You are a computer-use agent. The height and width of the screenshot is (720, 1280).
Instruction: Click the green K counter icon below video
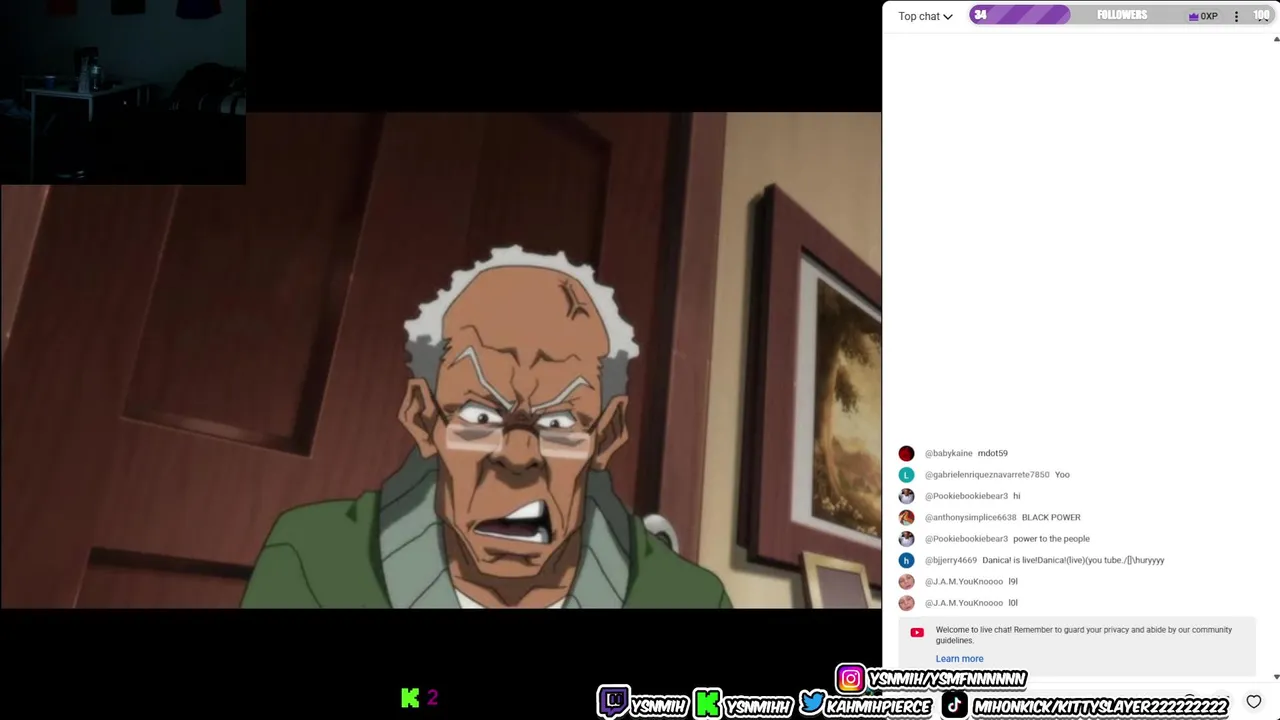click(x=410, y=698)
